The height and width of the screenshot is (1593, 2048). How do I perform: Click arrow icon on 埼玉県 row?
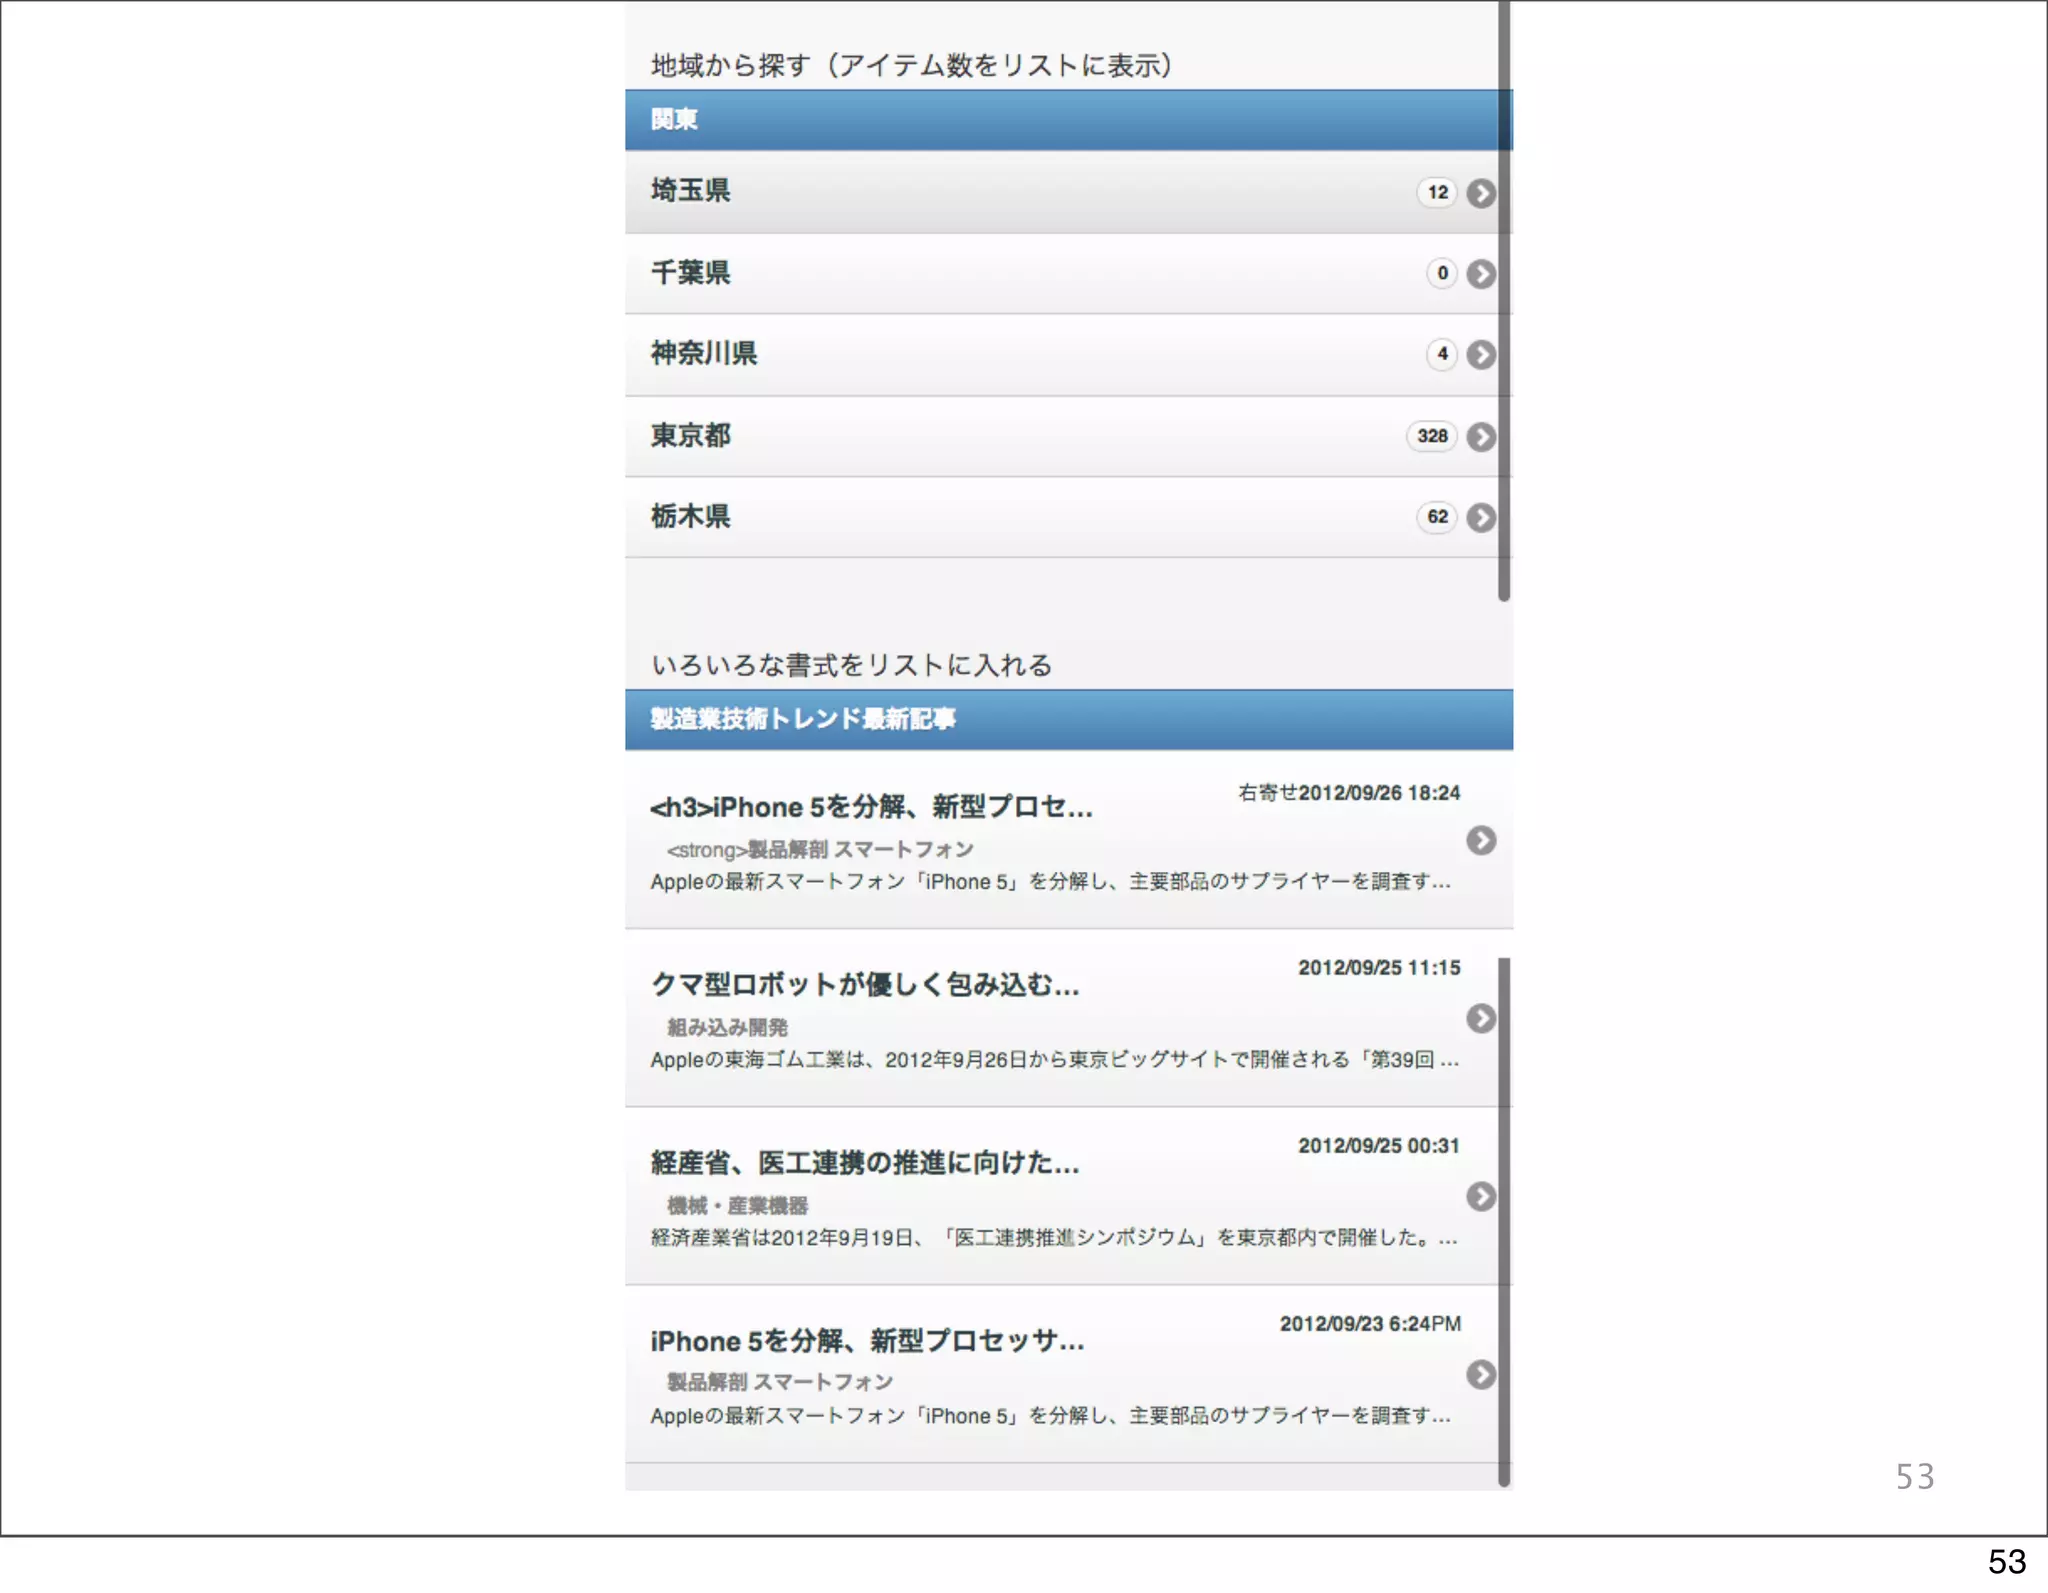[x=1480, y=193]
